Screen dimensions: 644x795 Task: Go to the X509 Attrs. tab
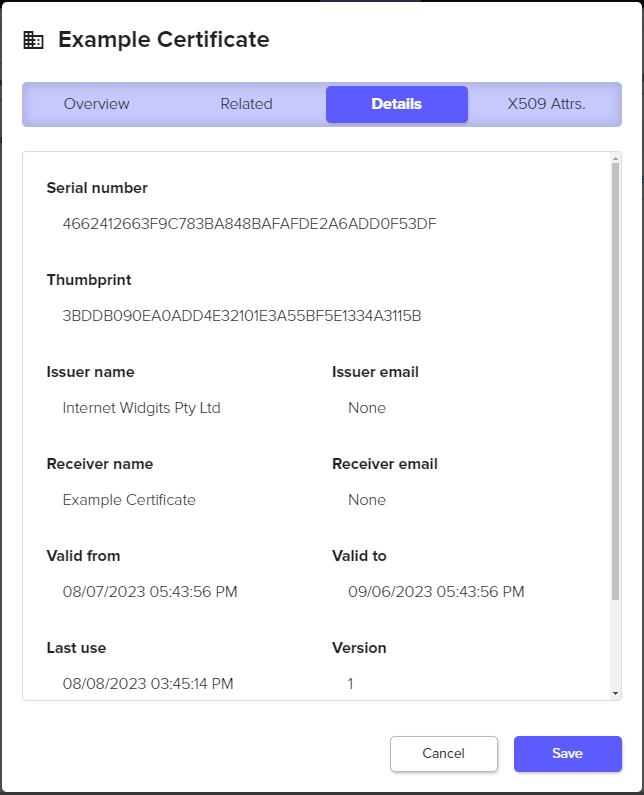[x=546, y=104]
